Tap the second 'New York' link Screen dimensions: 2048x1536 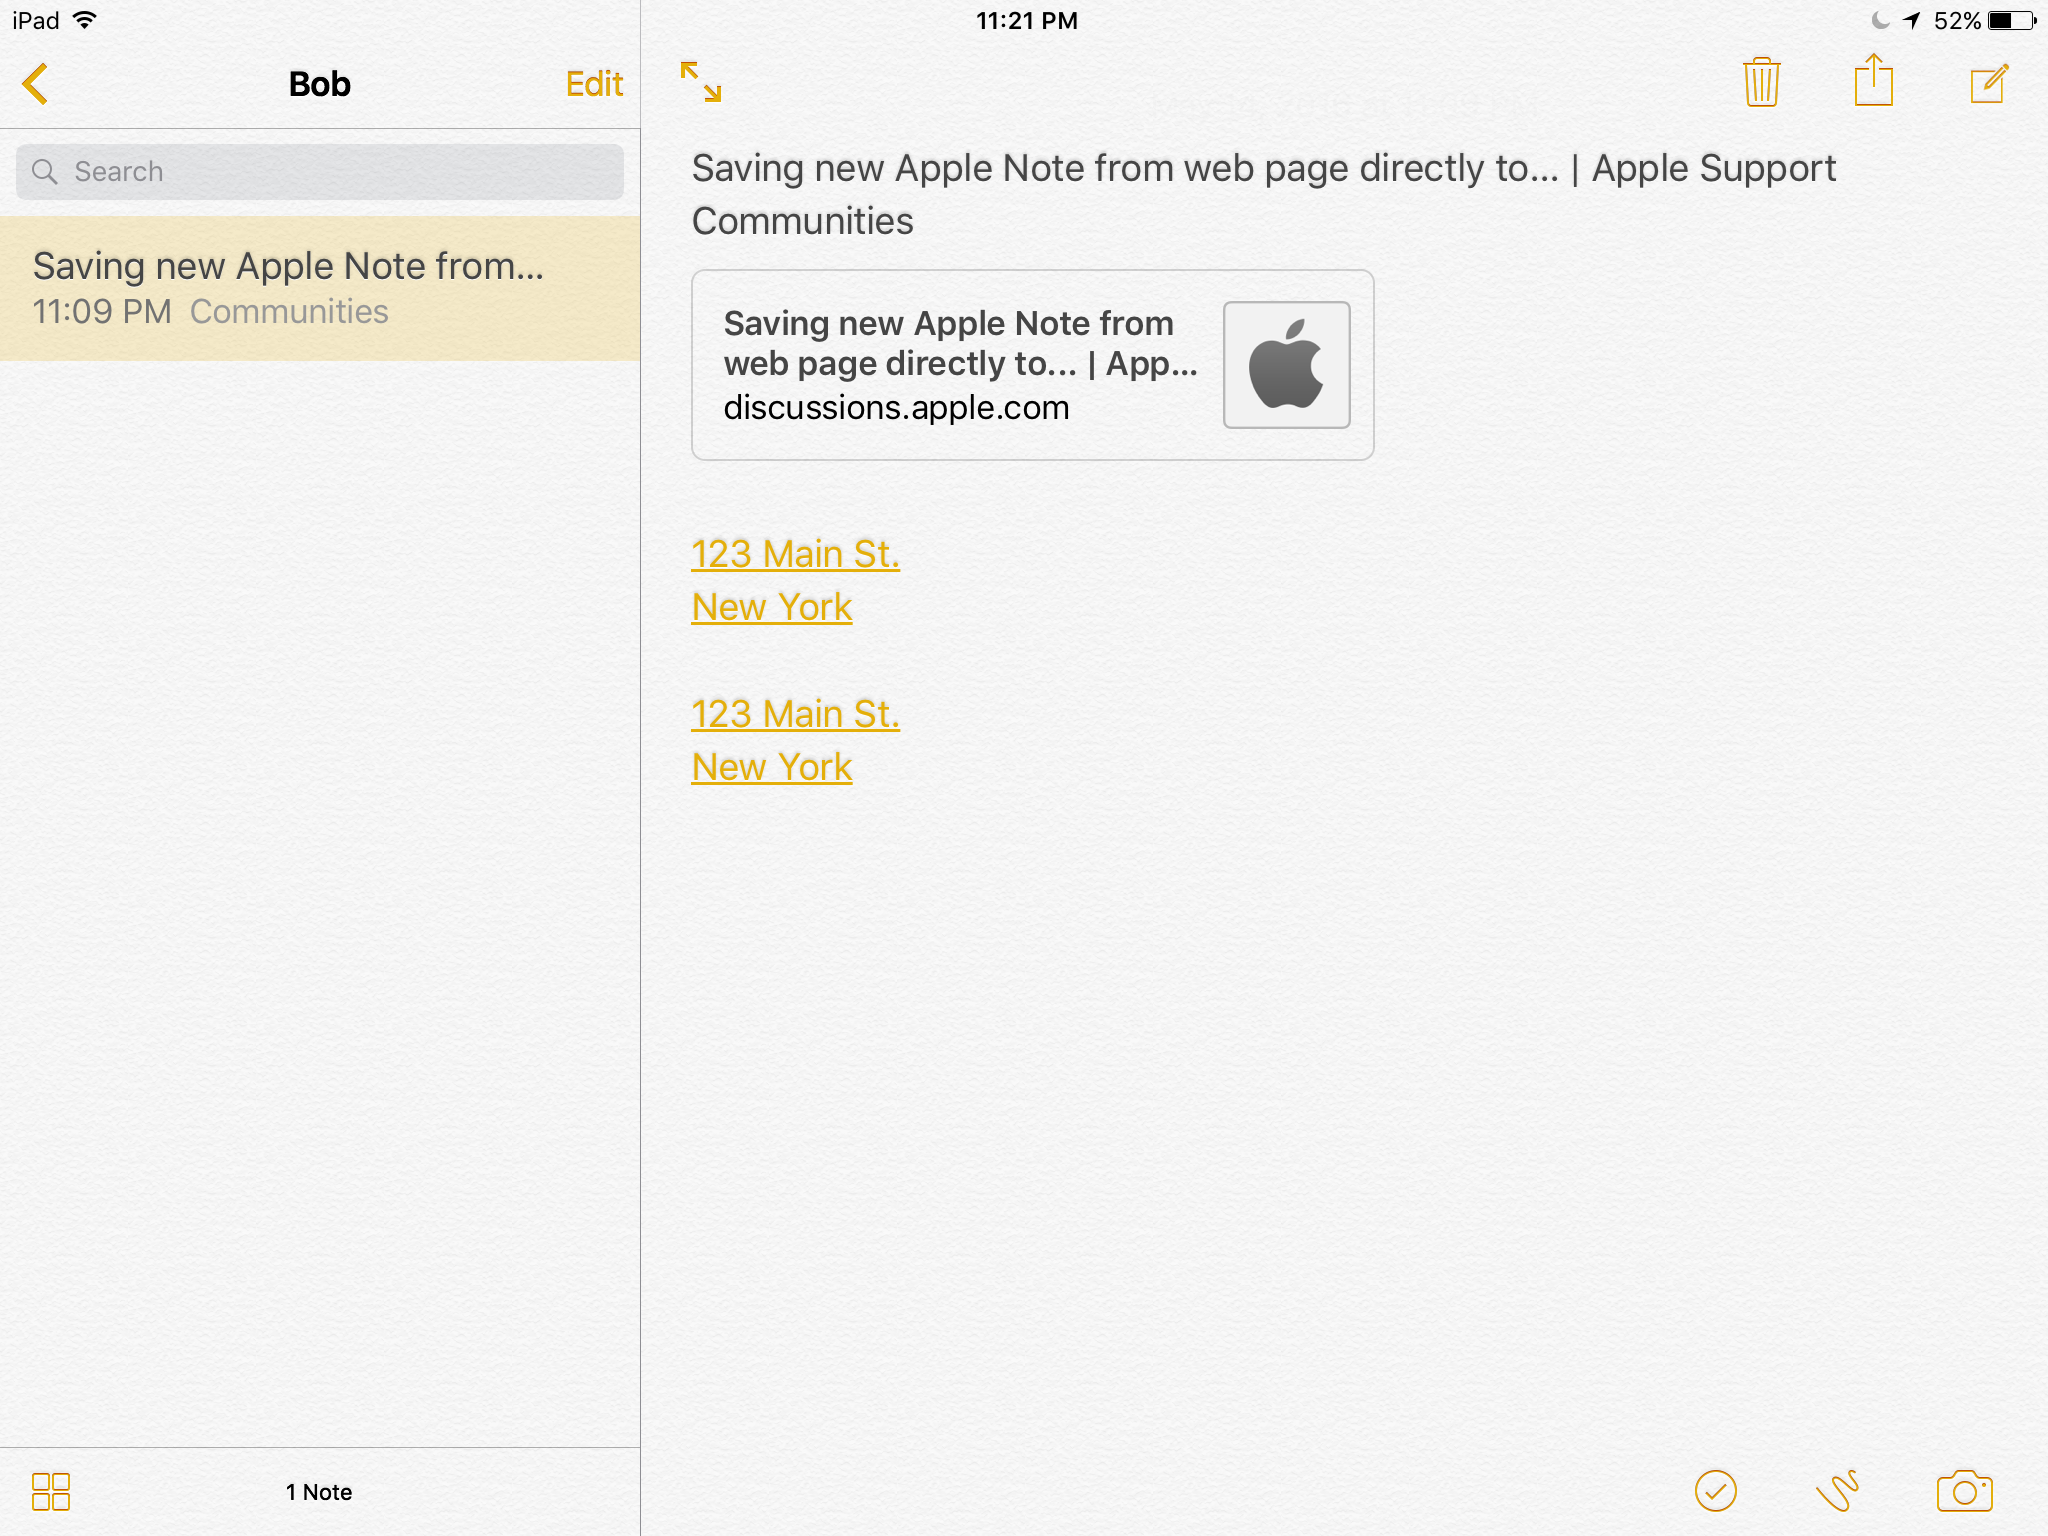pos(771,767)
